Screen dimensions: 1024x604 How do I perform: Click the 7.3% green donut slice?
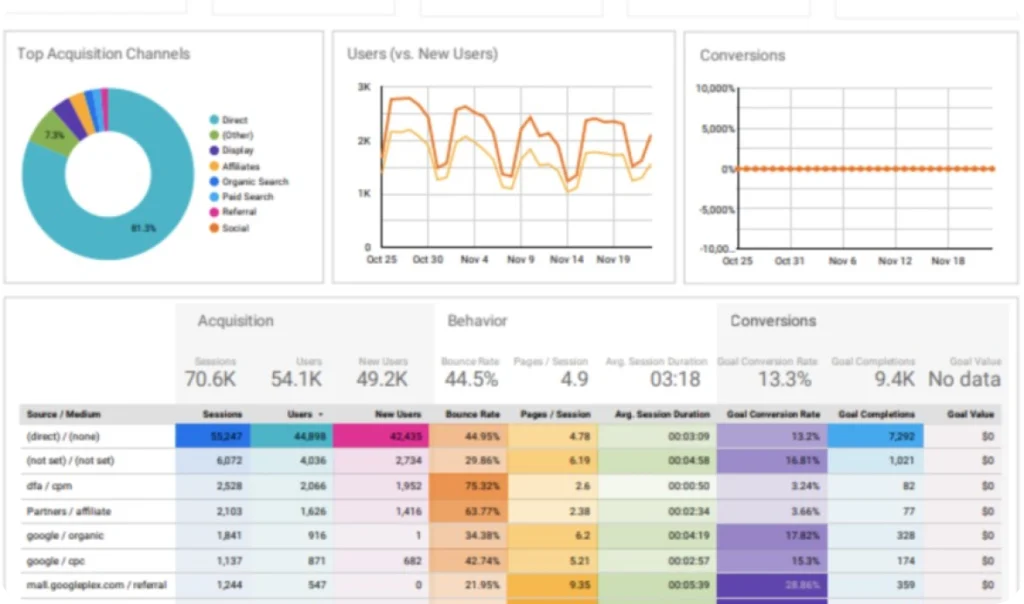point(54,135)
